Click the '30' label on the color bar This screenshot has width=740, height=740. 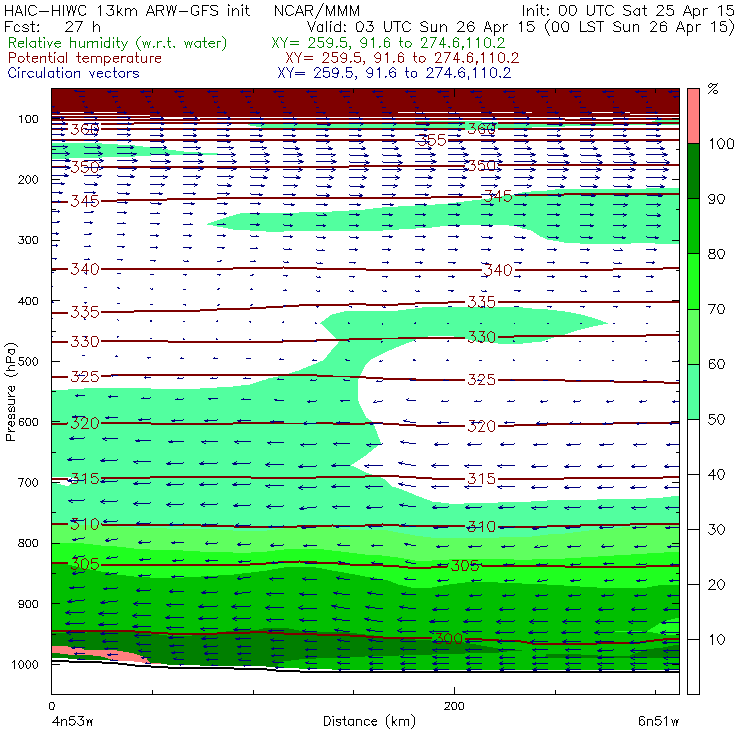tap(717, 530)
